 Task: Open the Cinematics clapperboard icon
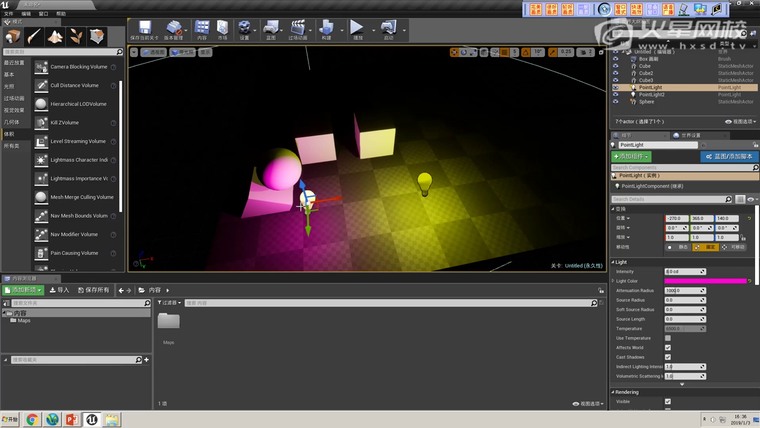point(298,29)
